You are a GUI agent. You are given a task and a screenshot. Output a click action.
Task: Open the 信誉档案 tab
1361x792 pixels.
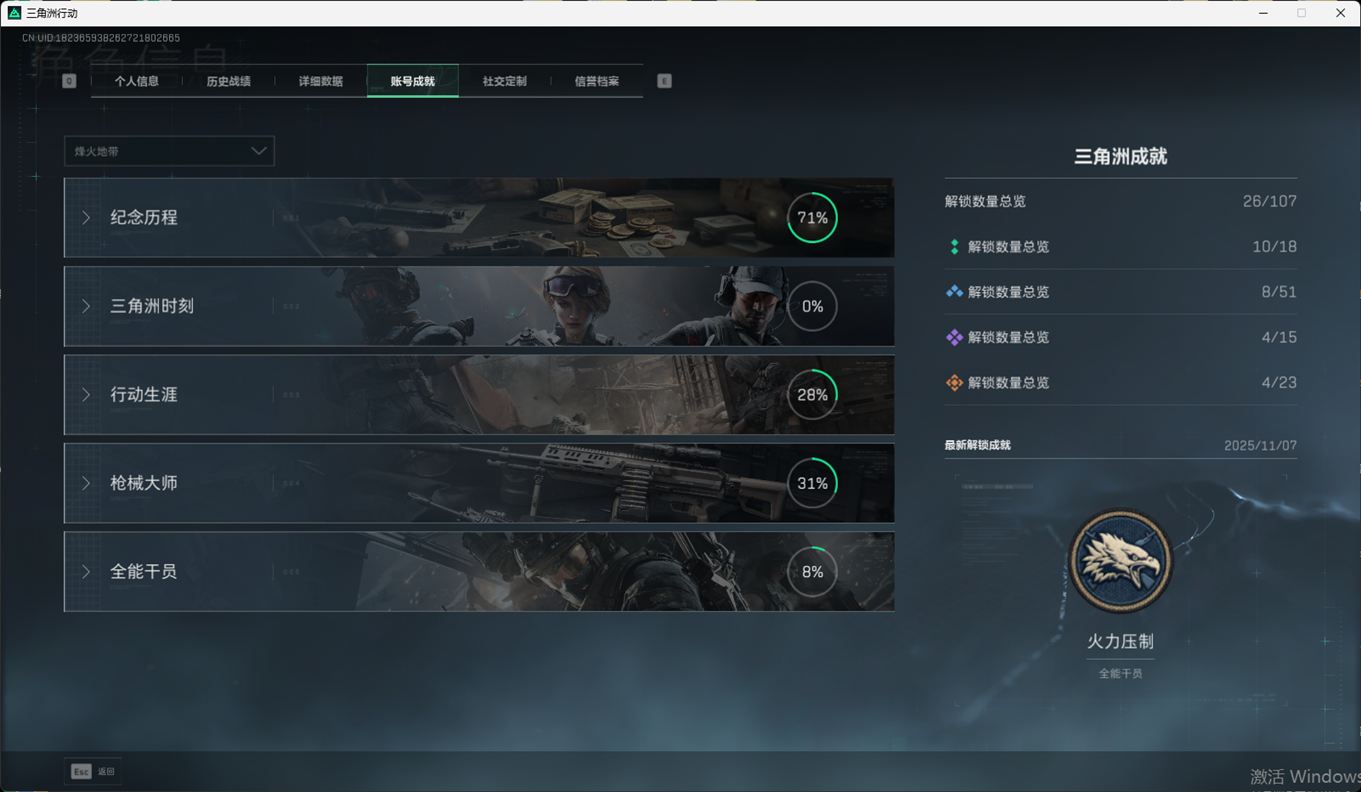coord(597,81)
